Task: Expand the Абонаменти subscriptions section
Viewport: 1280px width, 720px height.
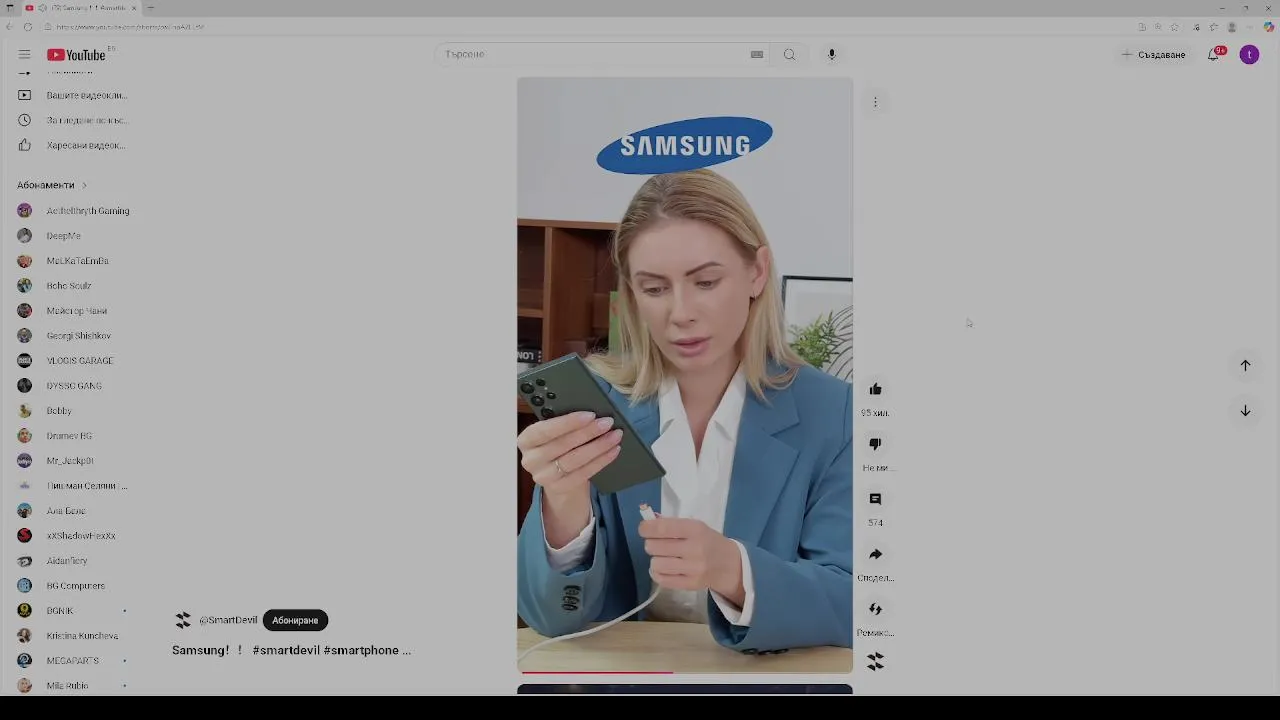Action: click(52, 185)
